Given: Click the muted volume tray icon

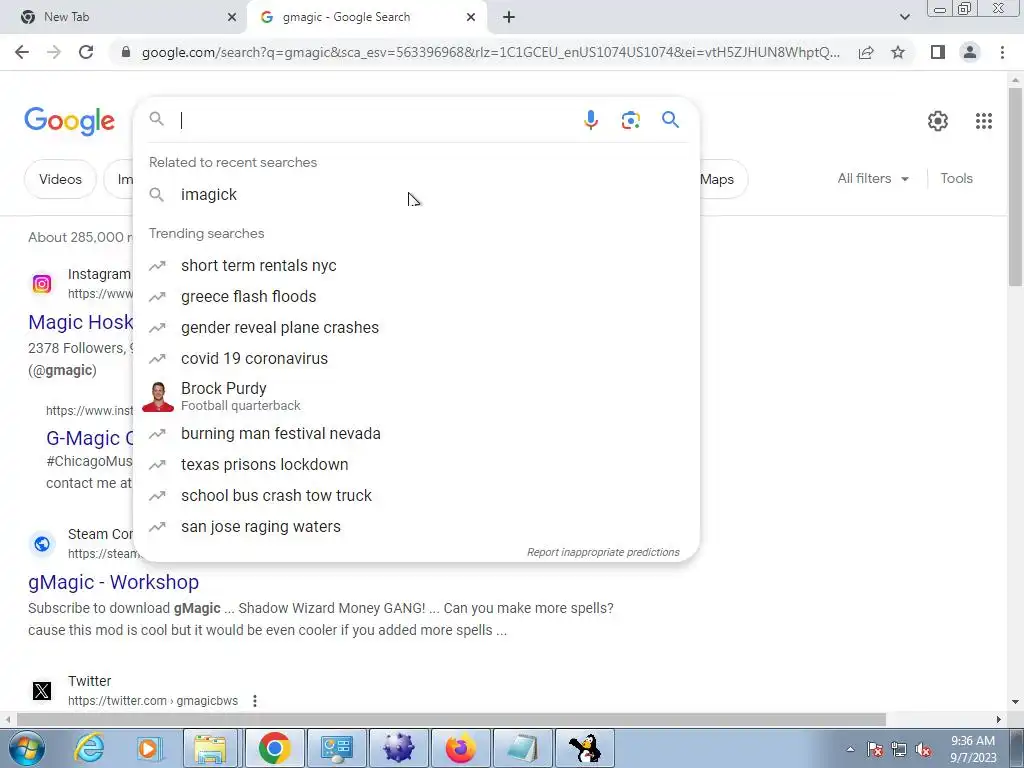Looking at the screenshot, I should 923,750.
